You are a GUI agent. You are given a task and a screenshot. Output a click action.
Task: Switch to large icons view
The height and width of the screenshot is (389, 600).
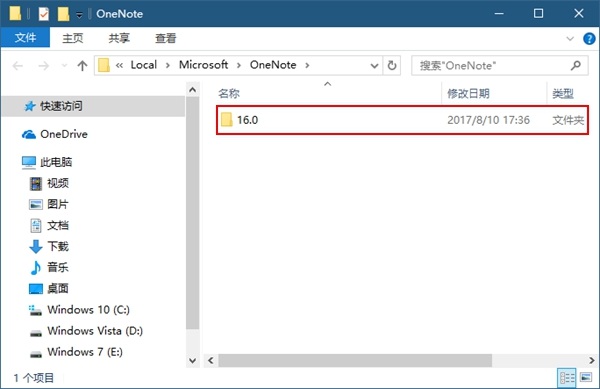pyautogui.click(x=586, y=378)
